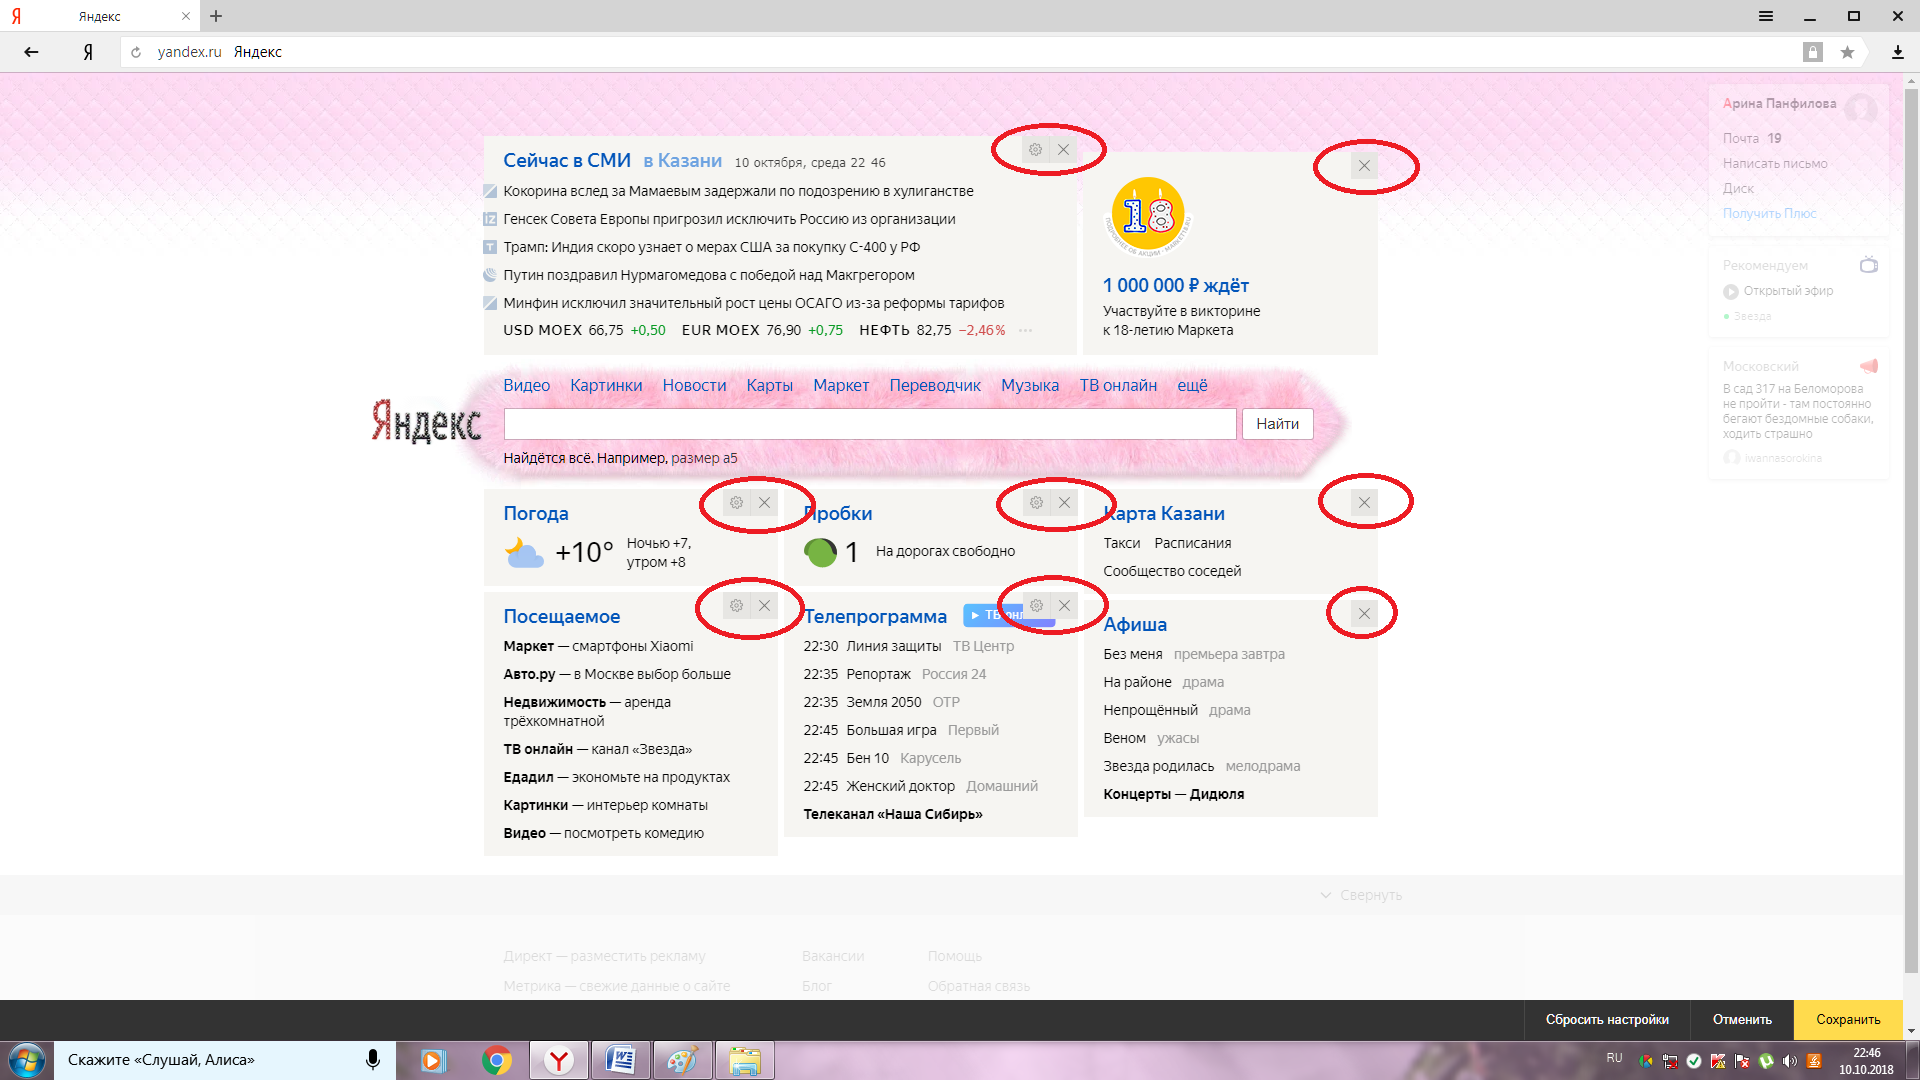
Task: Open the Картинки service tab
Action: pos(606,386)
